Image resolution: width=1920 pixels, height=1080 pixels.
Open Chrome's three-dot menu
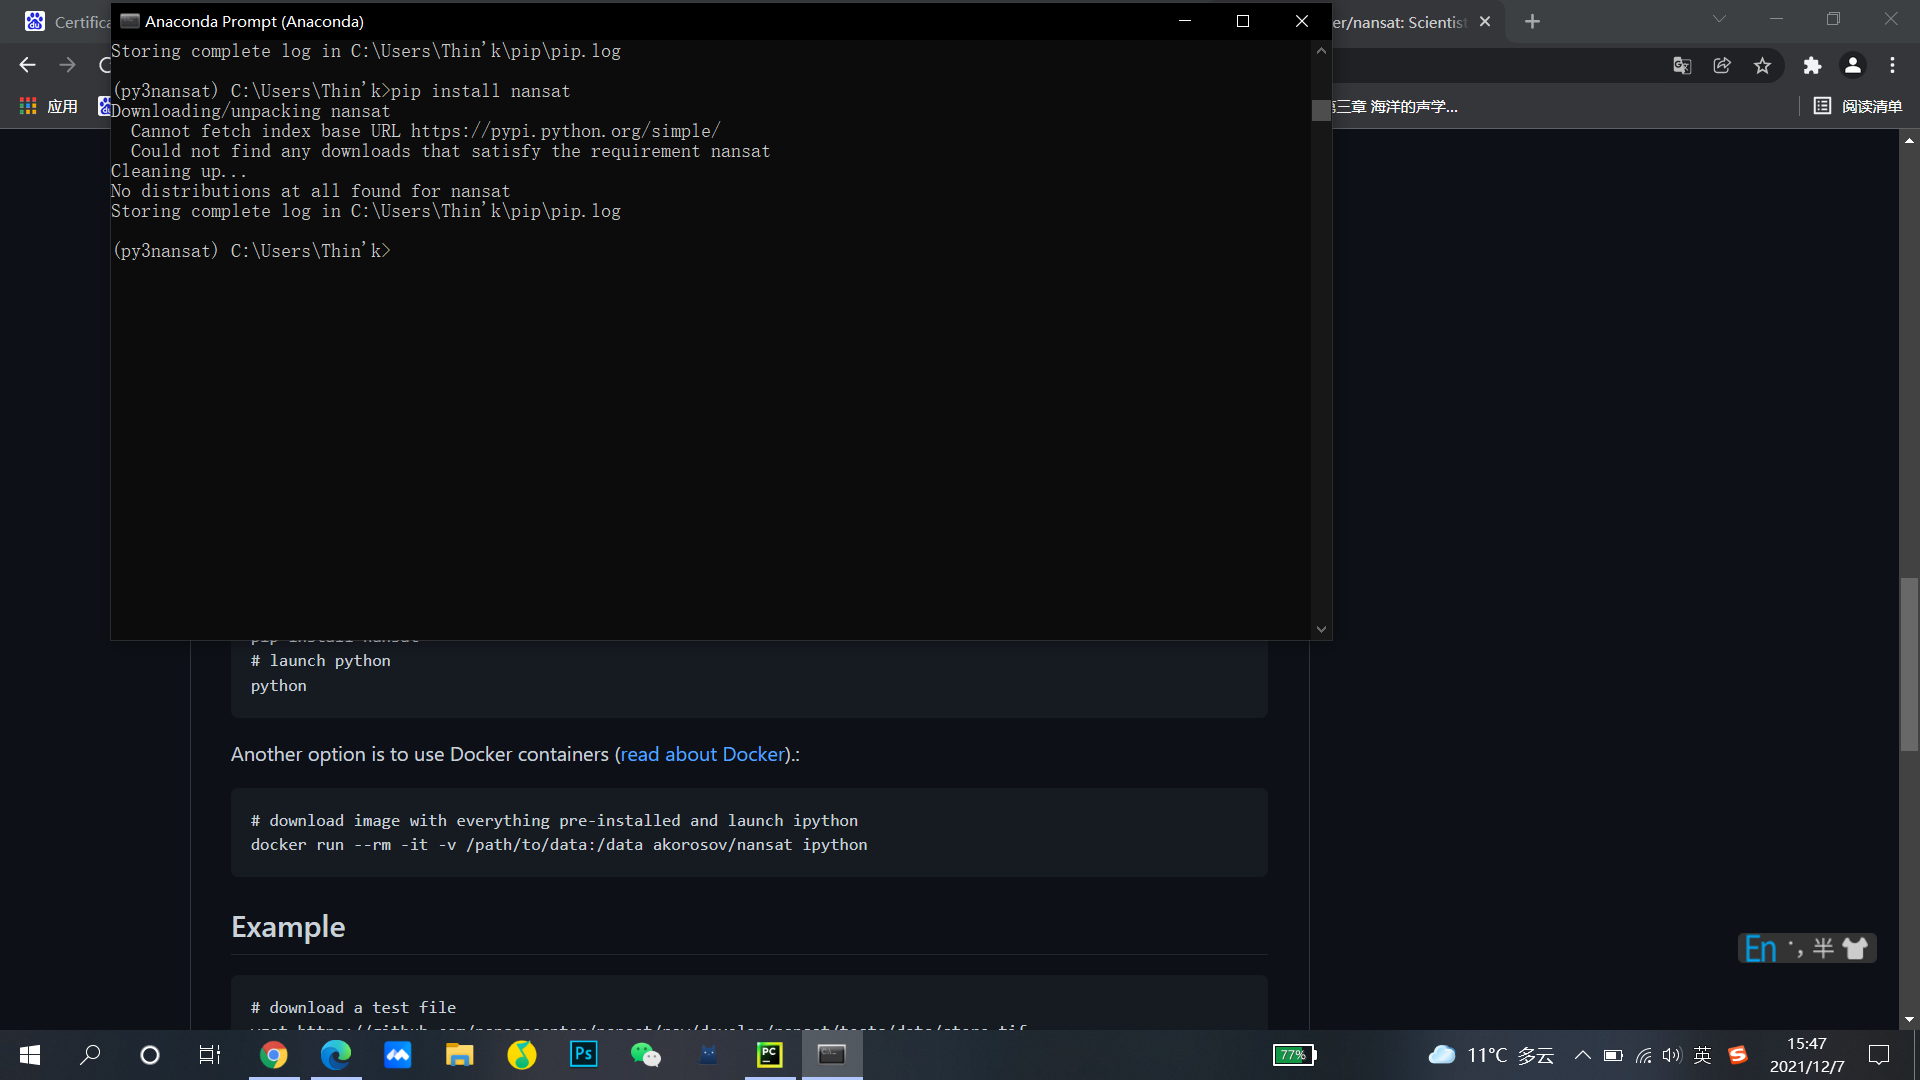pyautogui.click(x=1893, y=65)
